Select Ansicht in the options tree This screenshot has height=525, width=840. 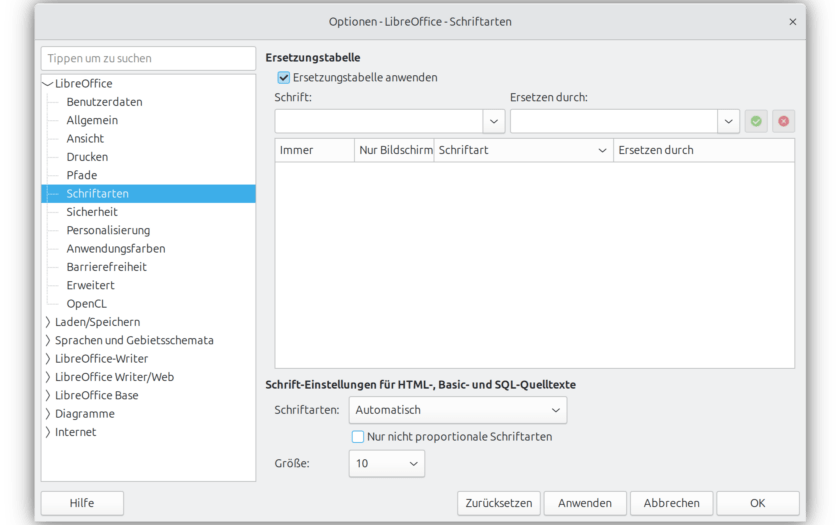tap(85, 139)
